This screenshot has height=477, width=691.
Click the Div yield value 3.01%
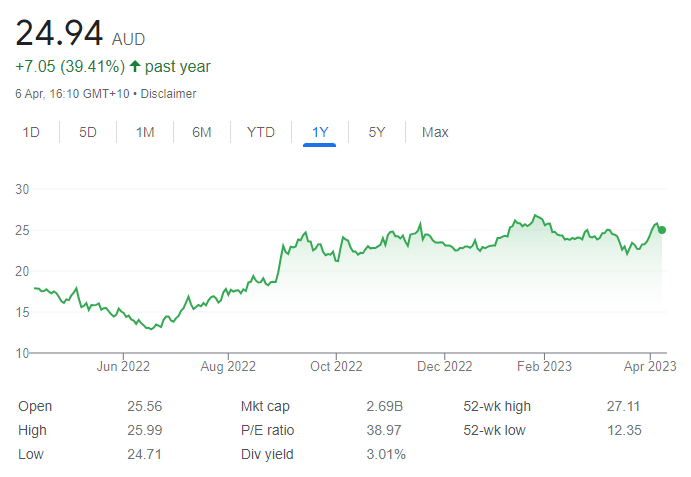(x=386, y=454)
